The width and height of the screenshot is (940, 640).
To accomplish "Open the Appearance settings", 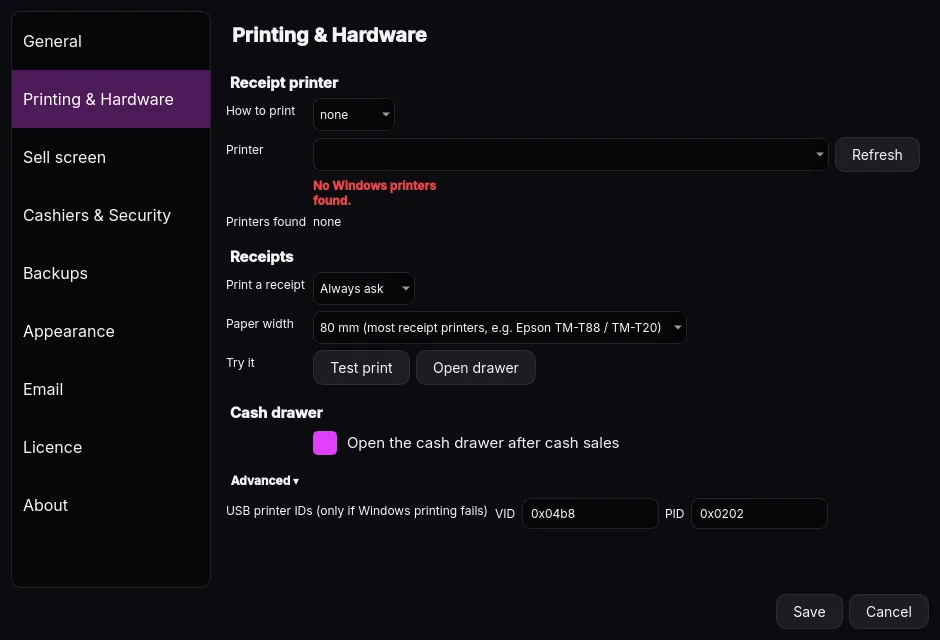I will click(x=111, y=331).
